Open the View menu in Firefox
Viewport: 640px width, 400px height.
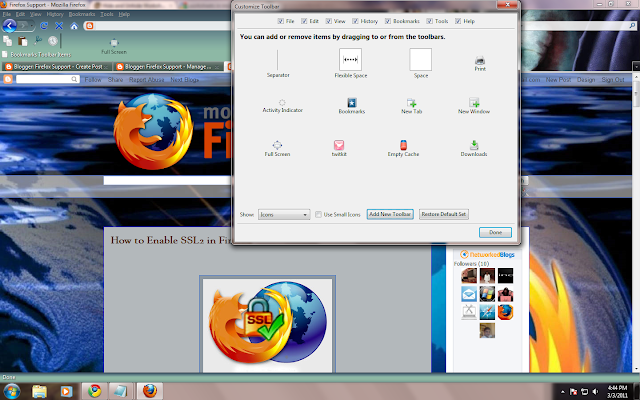click(36, 14)
